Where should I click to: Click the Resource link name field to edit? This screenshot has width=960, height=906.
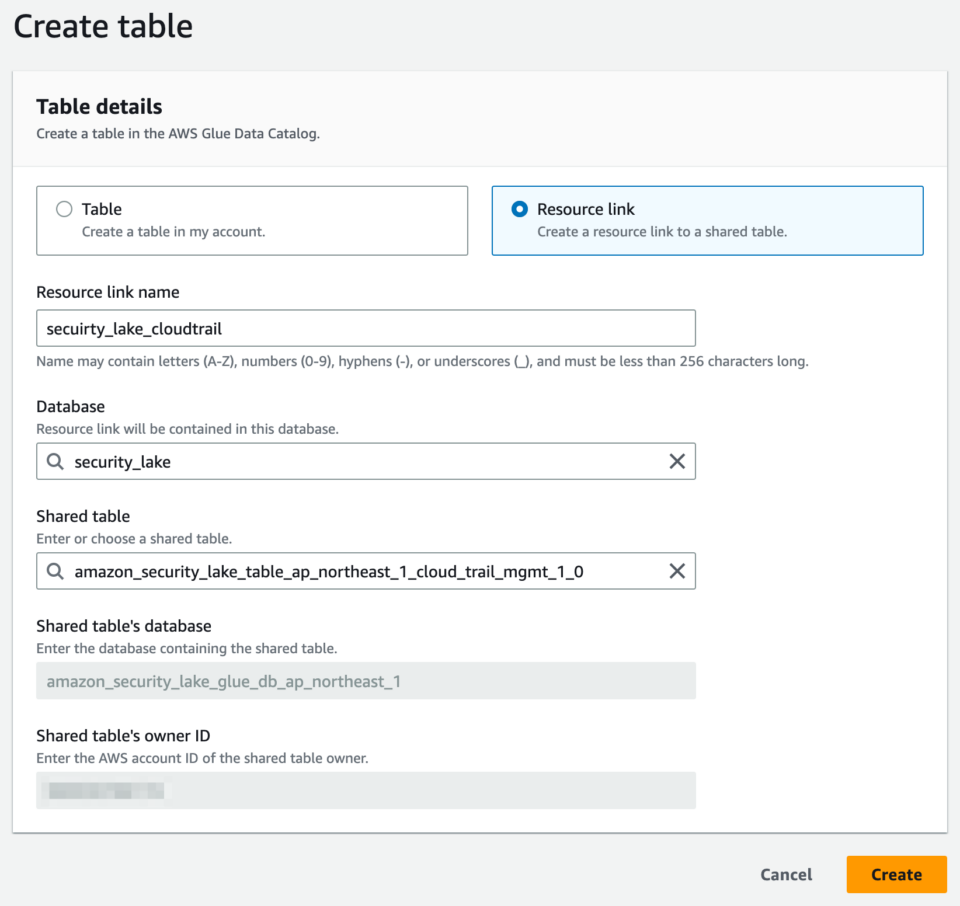point(365,327)
